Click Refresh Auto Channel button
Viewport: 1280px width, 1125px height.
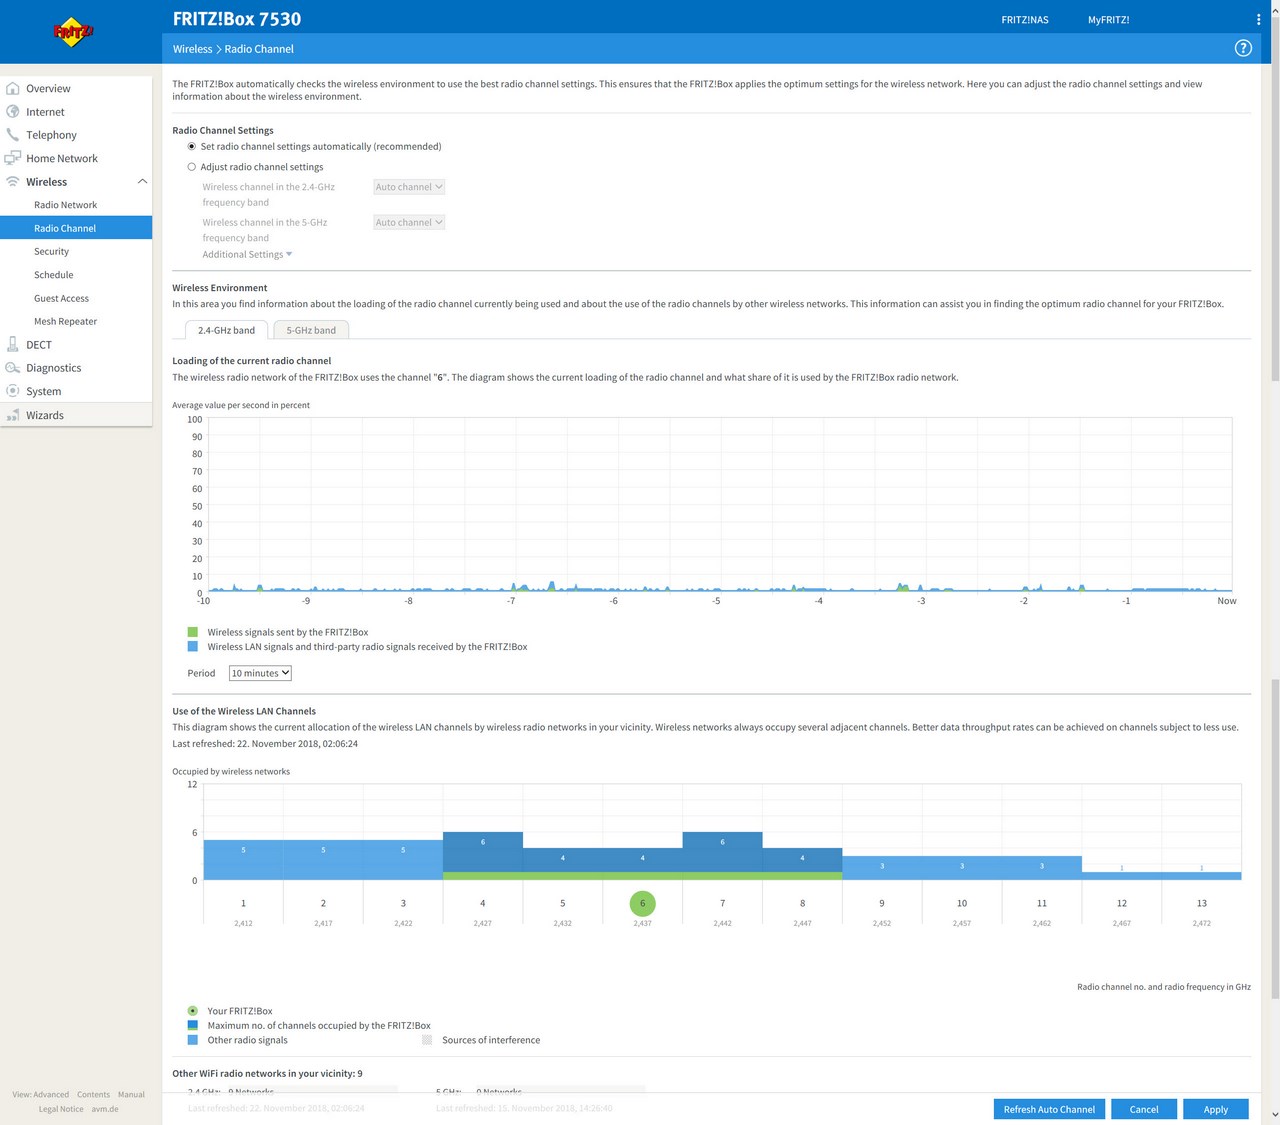pyautogui.click(x=1049, y=1109)
